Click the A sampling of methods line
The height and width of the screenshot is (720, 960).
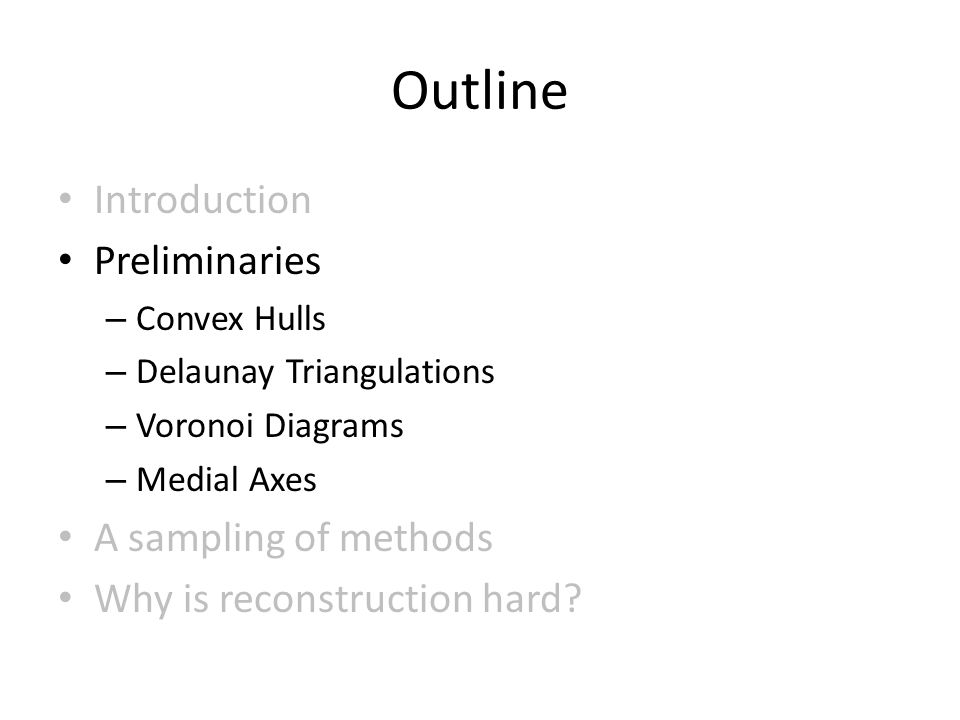[x=293, y=538]
